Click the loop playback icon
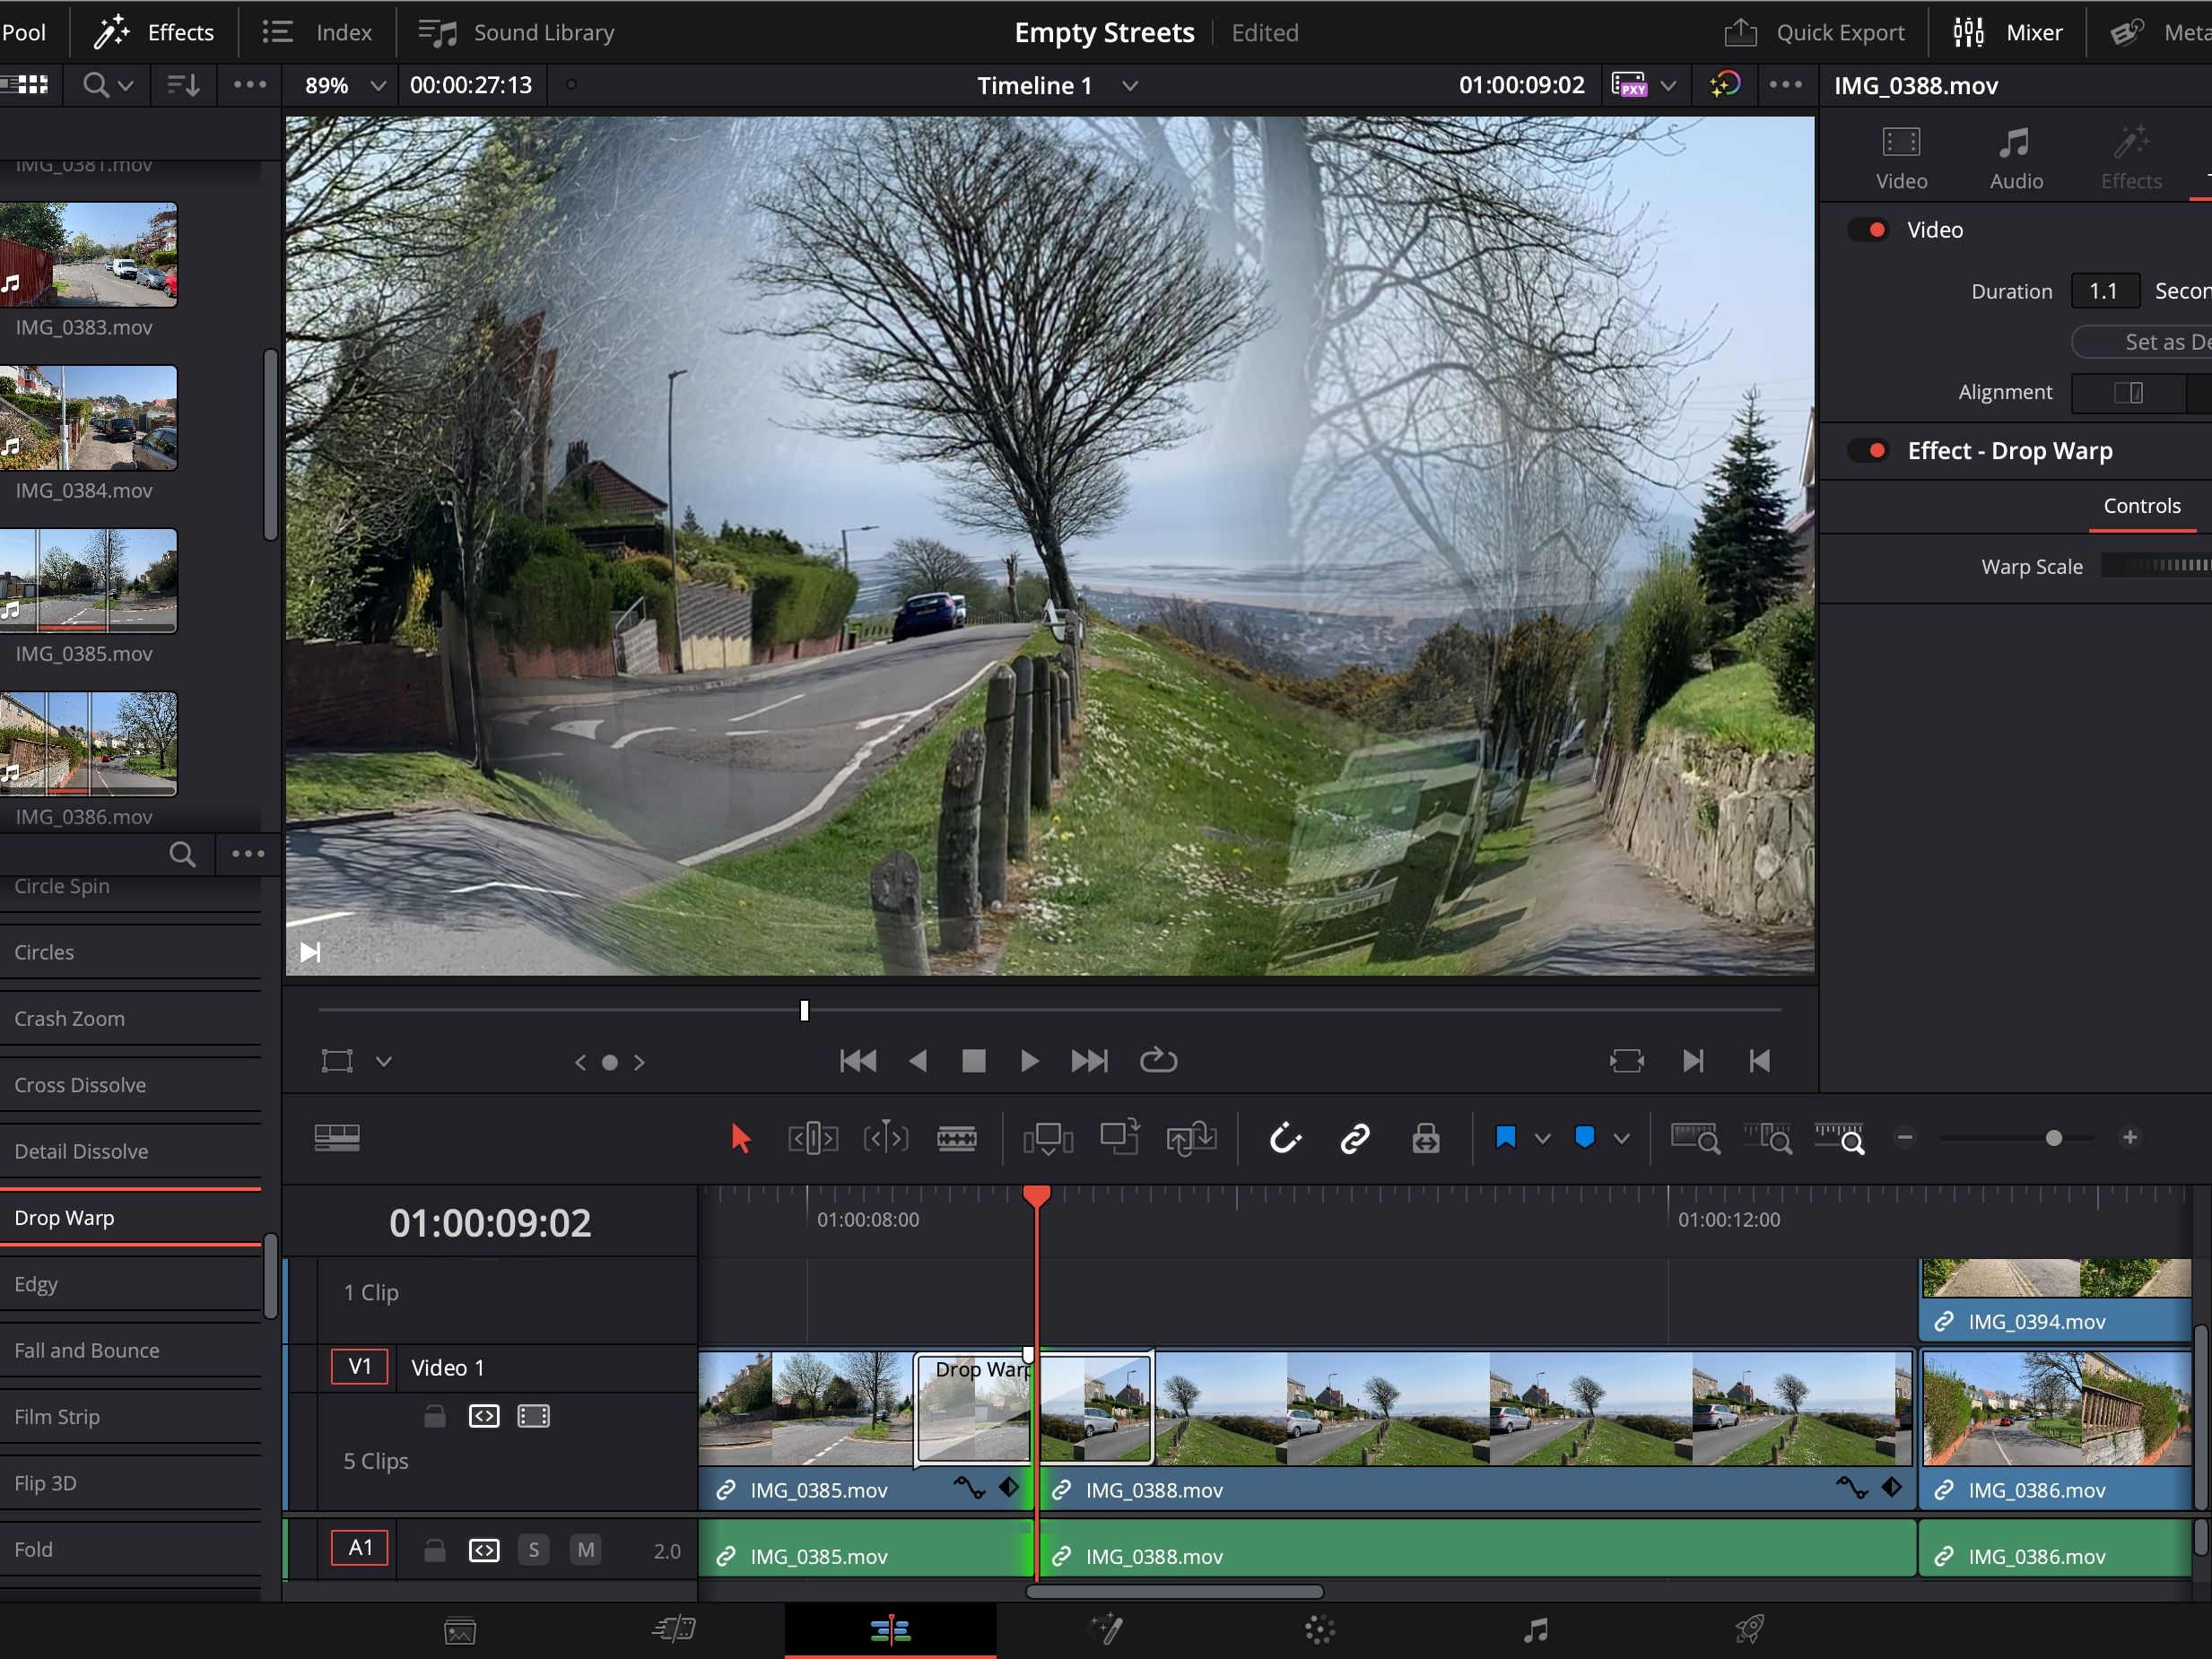This screenshot has height=1659, width=2212. tap(1158, 1060)
